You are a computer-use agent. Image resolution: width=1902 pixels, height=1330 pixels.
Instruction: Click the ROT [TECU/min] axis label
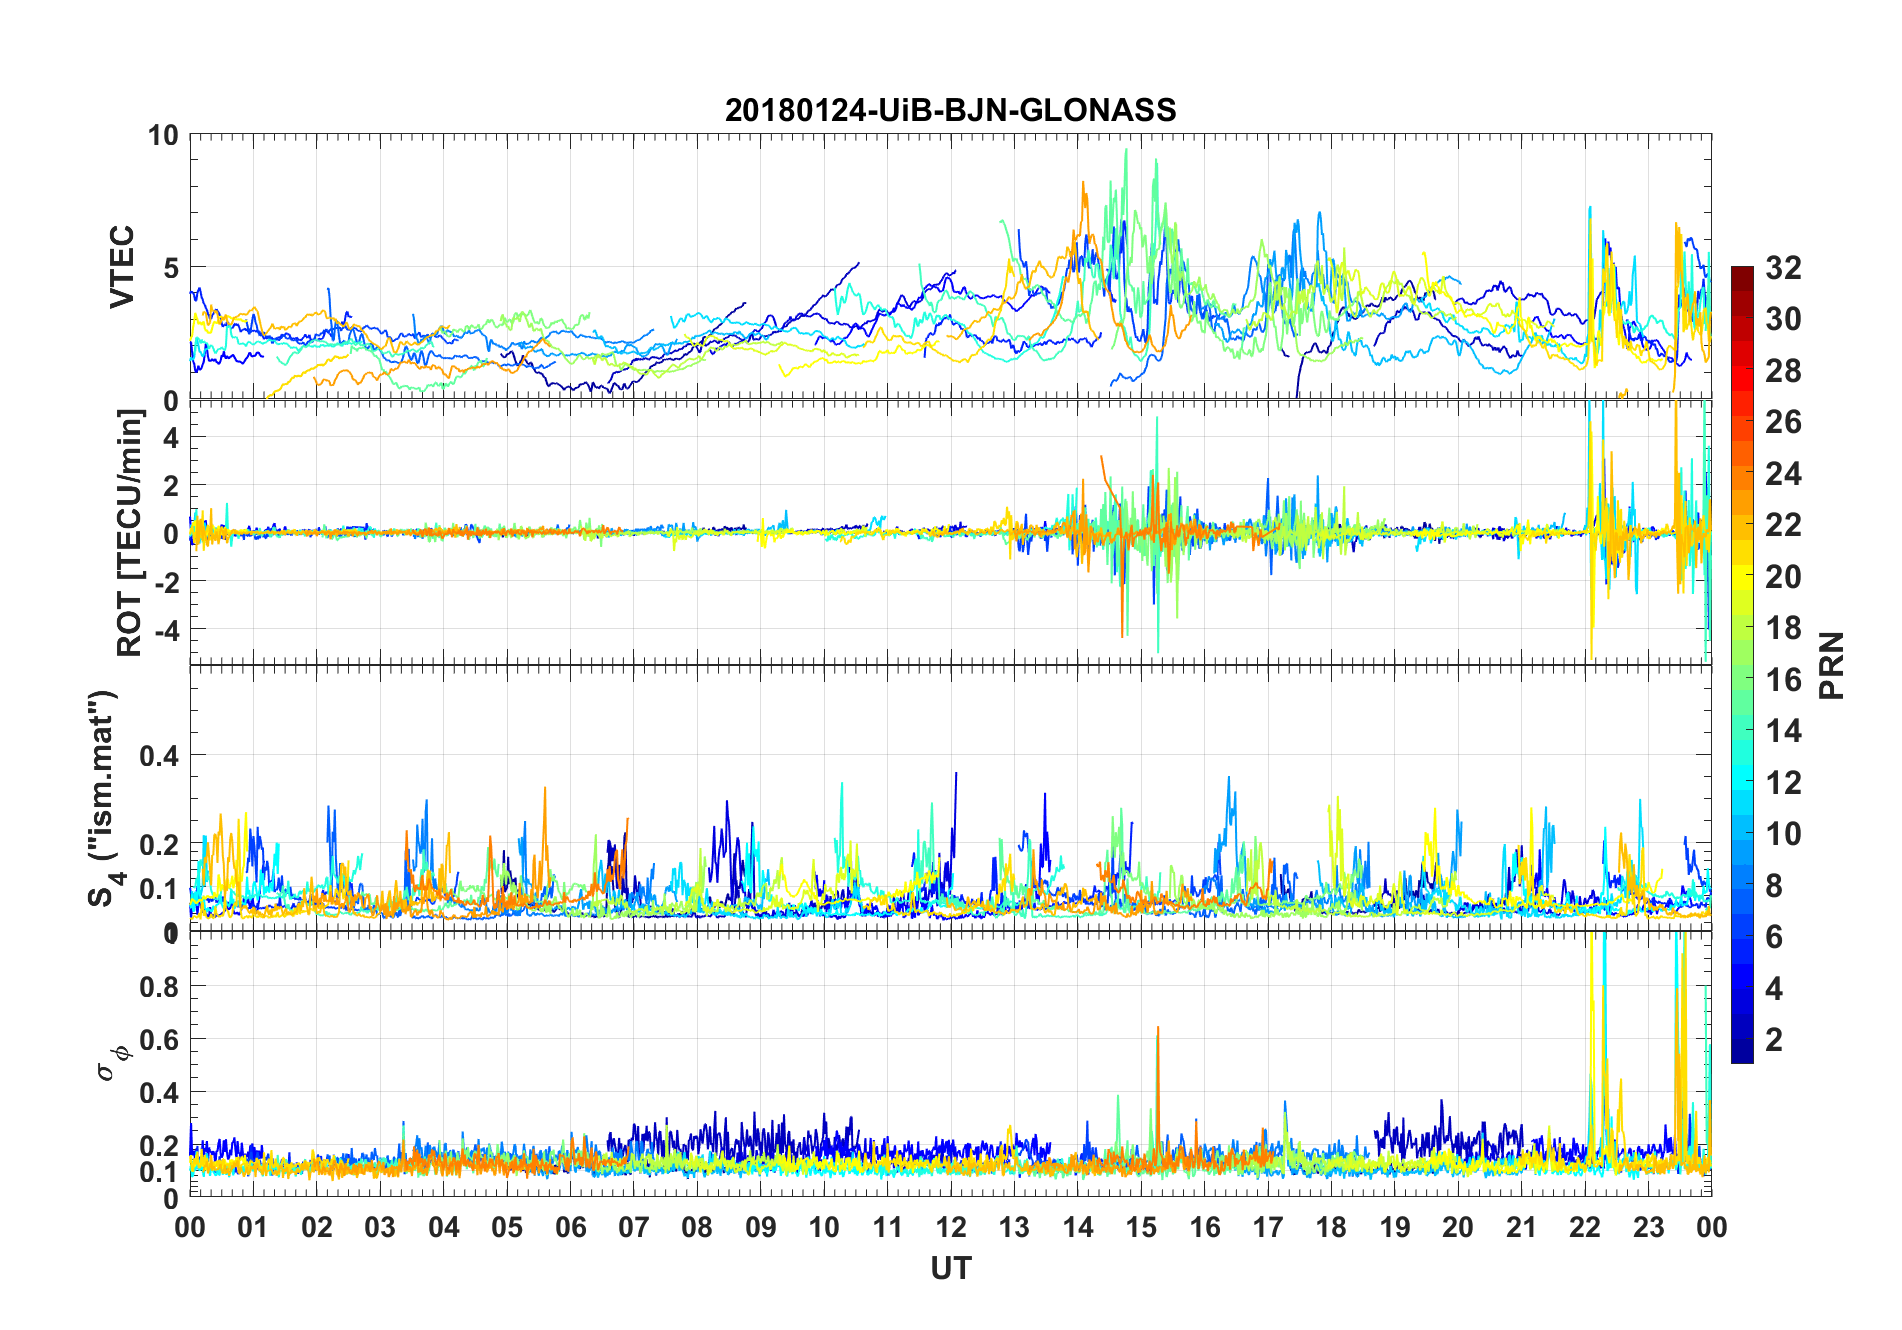130,532
